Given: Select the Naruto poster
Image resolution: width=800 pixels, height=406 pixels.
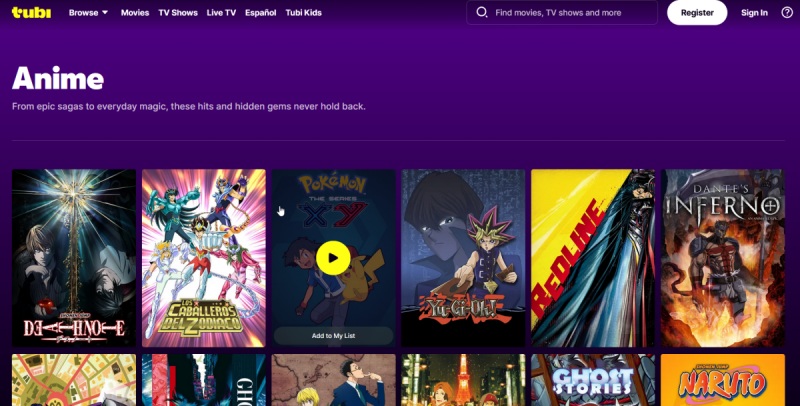Looking at the screenshot, I should pos(722,380).
